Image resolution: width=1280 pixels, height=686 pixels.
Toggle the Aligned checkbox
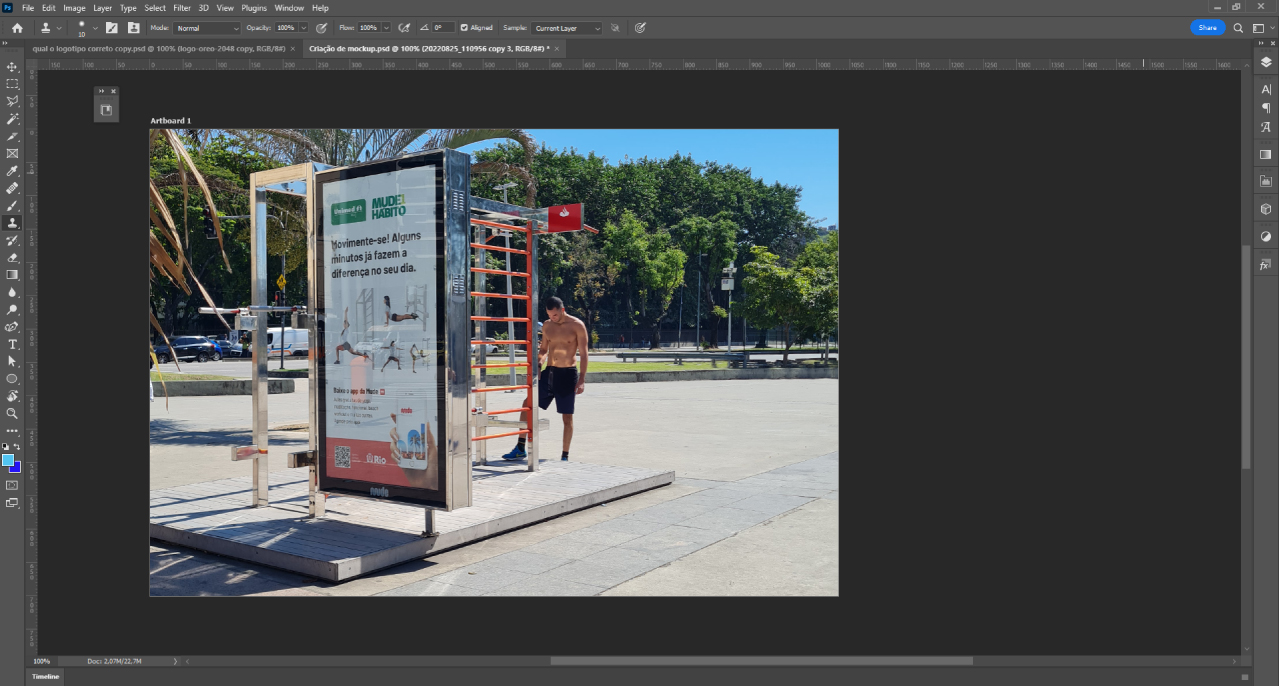[464, 28]
